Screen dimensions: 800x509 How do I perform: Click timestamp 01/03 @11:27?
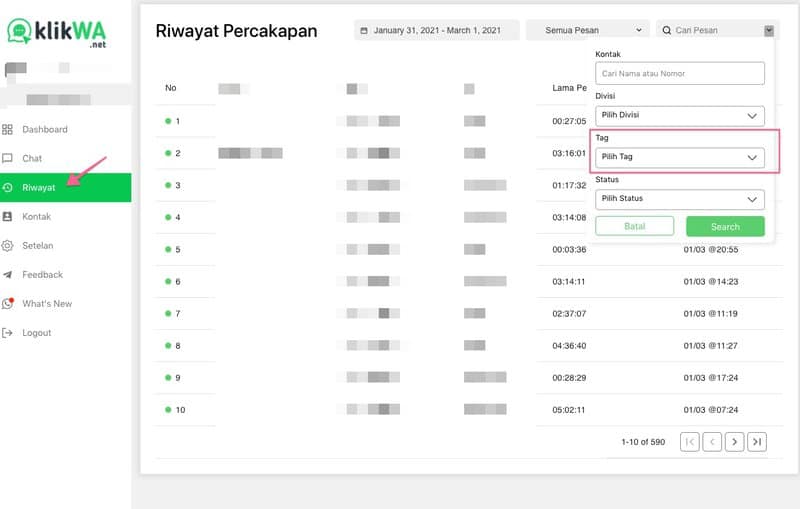tap(711, 346)
